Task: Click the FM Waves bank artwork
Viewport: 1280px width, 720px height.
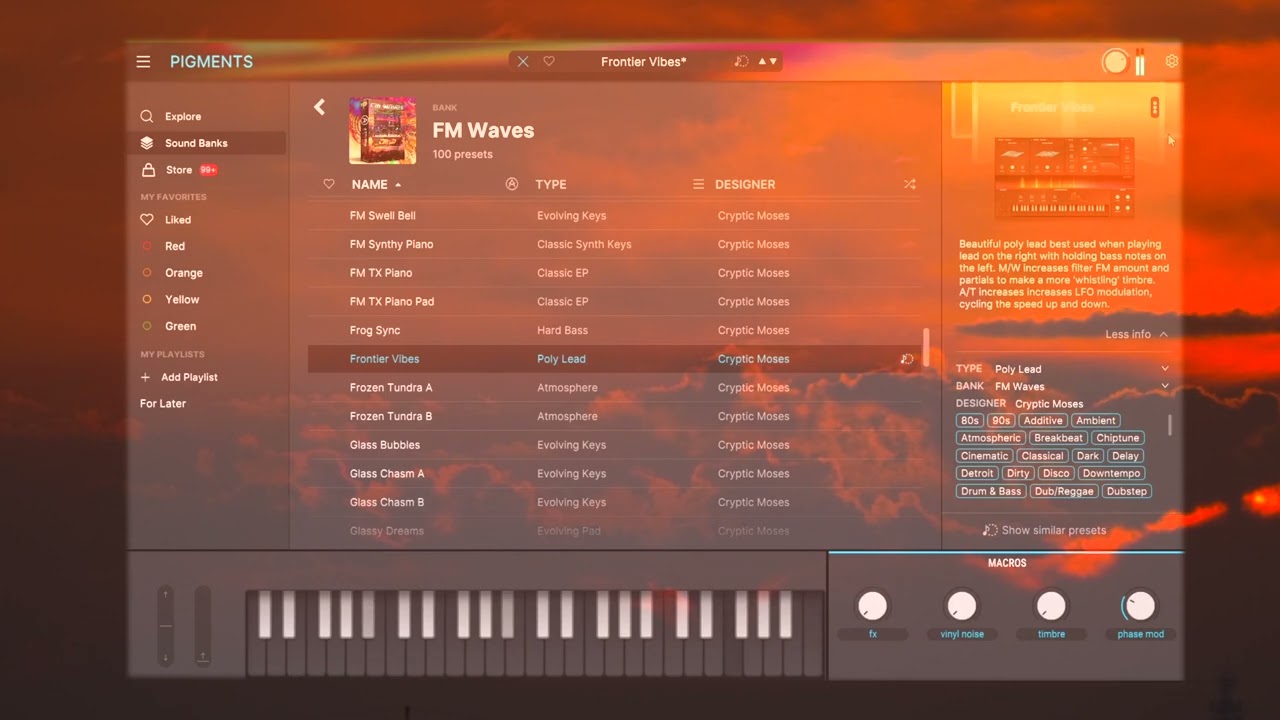Action: [382, 130]
